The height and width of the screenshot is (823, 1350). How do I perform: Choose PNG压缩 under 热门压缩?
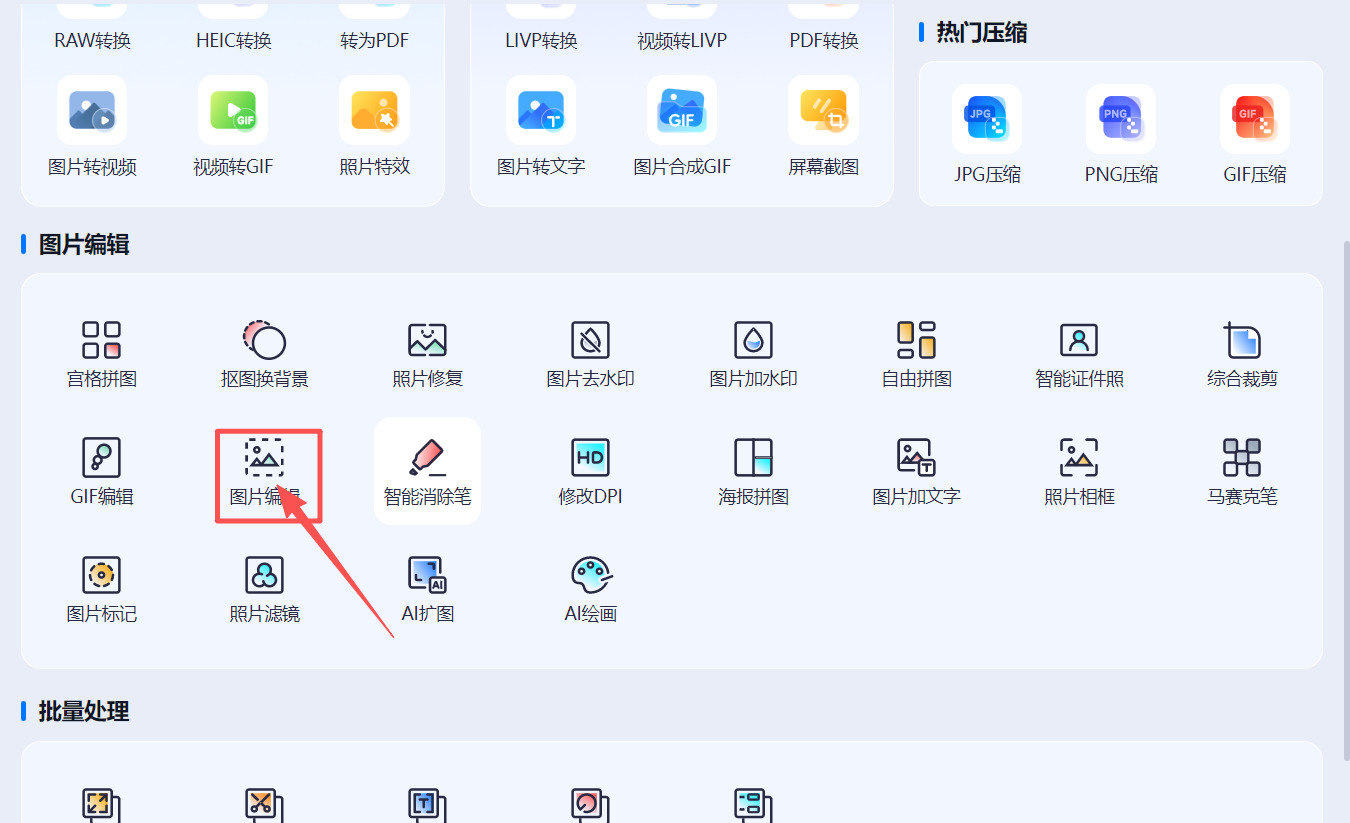click(x=1121, y=135)
